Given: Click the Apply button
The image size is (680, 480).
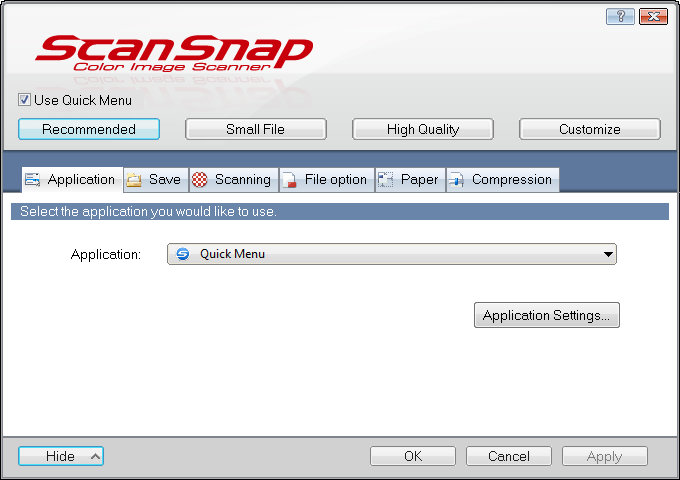Looking at the screenshot, I should click(x=605, y=456).
